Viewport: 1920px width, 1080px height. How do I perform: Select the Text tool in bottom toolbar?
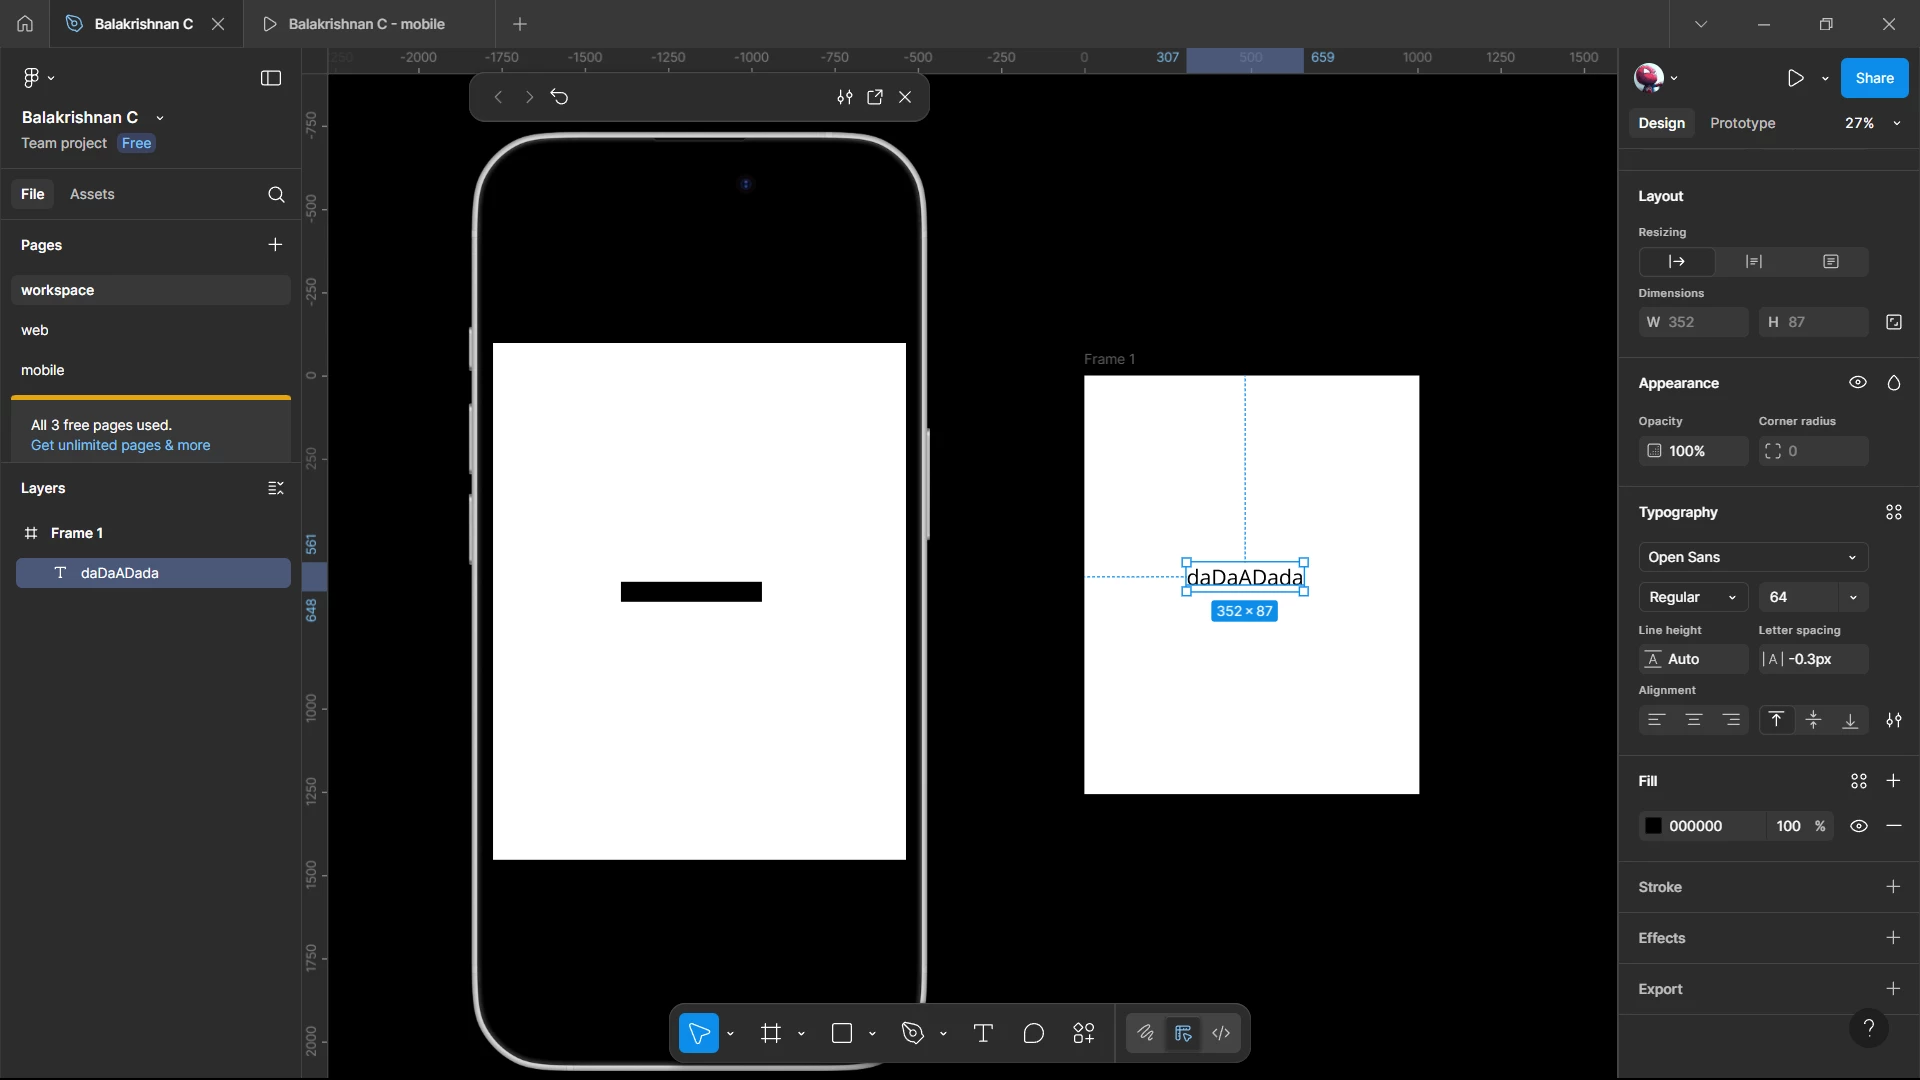pos(983,1033)
